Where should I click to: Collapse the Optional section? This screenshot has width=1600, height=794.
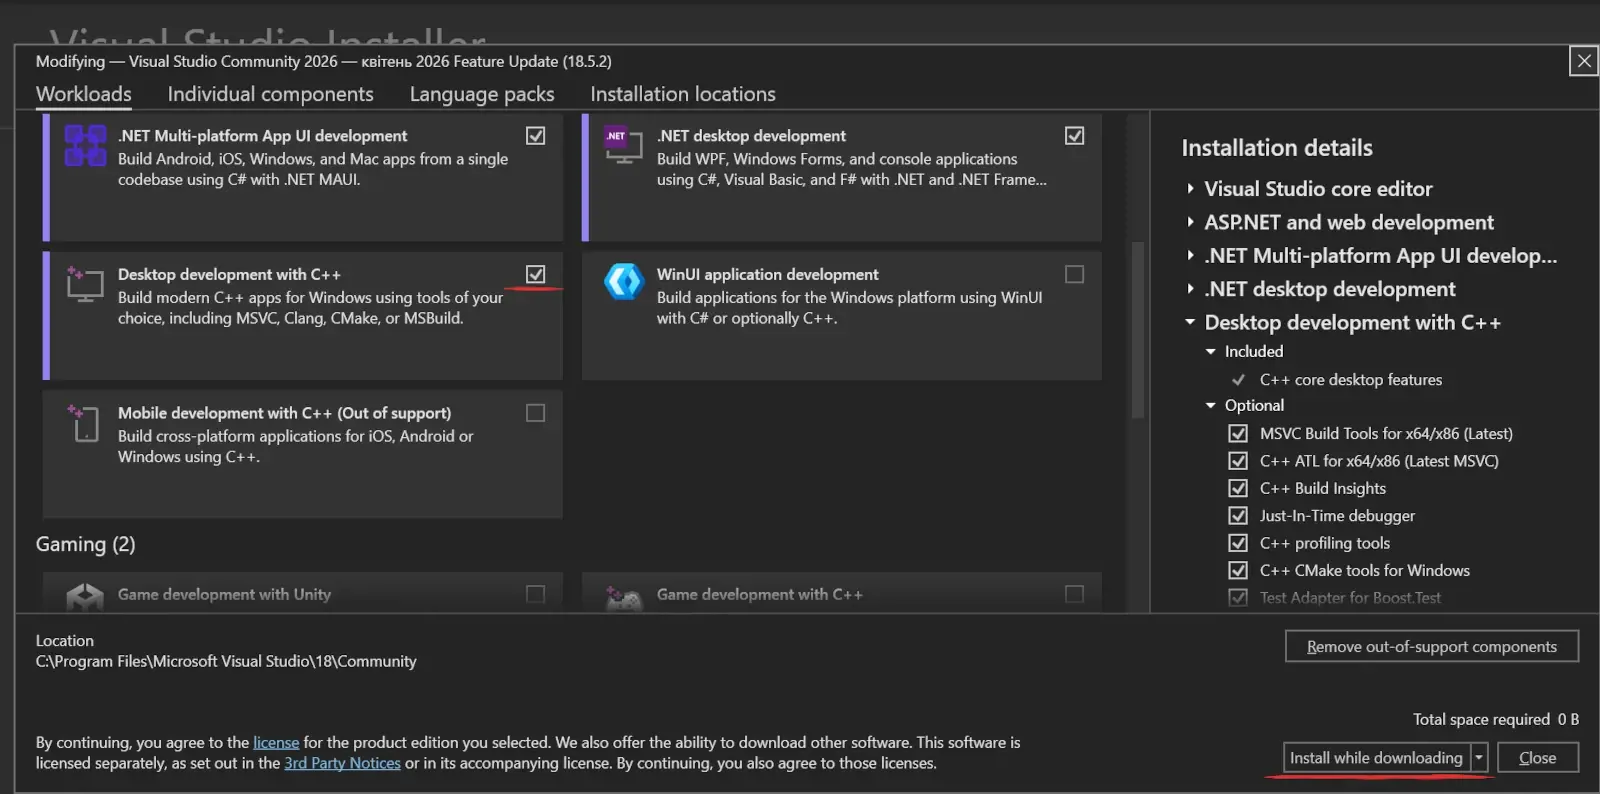point(1211,405)
